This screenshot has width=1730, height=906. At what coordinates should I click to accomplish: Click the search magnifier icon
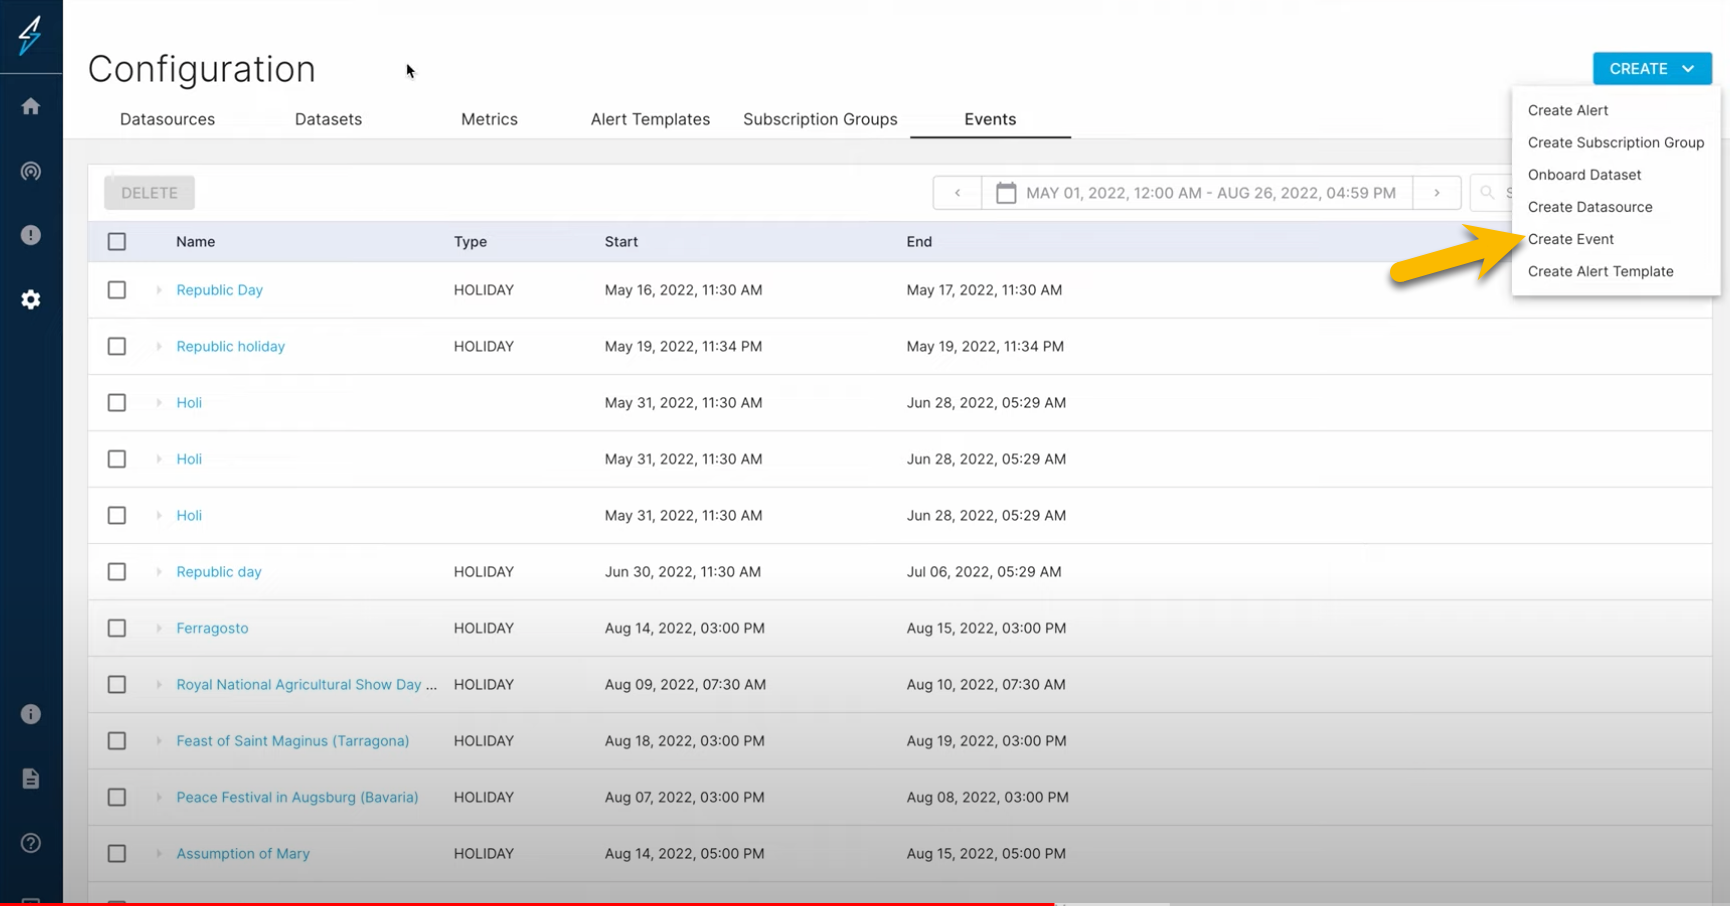coord(1487,193)
